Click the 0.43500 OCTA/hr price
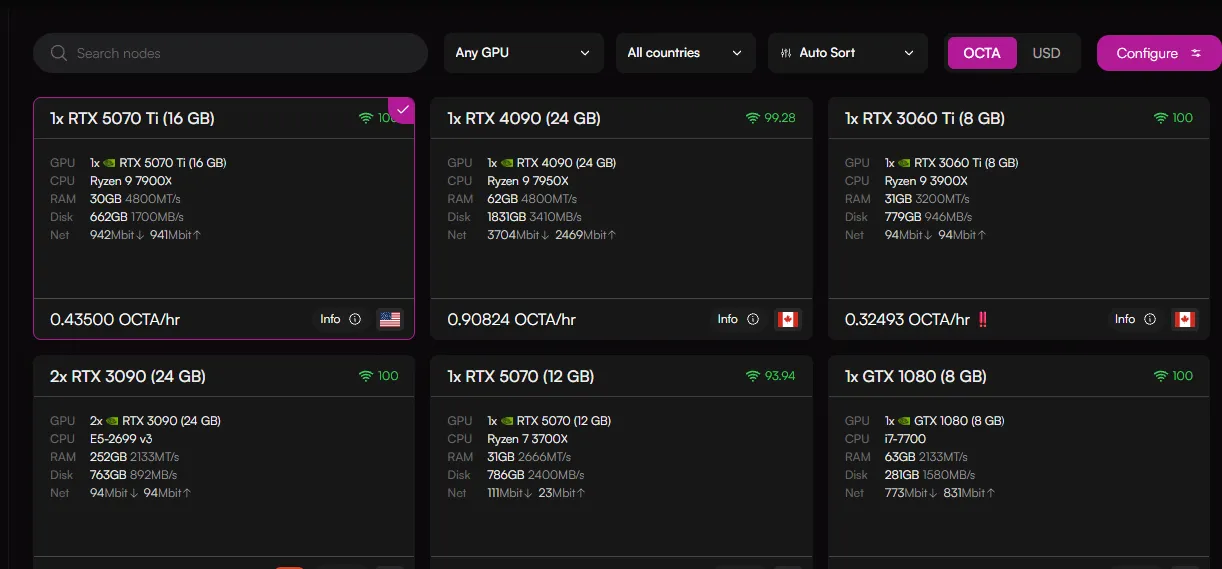The width and height of the screenshot is (1222, 569). click(x=115, y=320)
